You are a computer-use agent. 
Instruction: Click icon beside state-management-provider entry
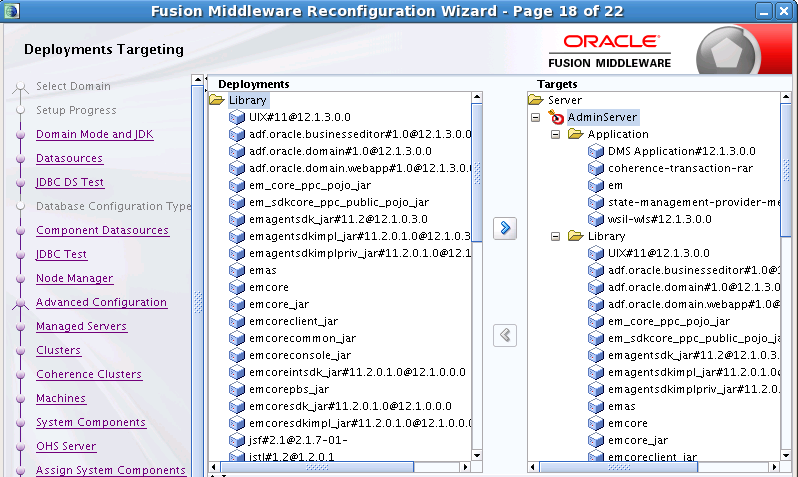coord(595,202)
